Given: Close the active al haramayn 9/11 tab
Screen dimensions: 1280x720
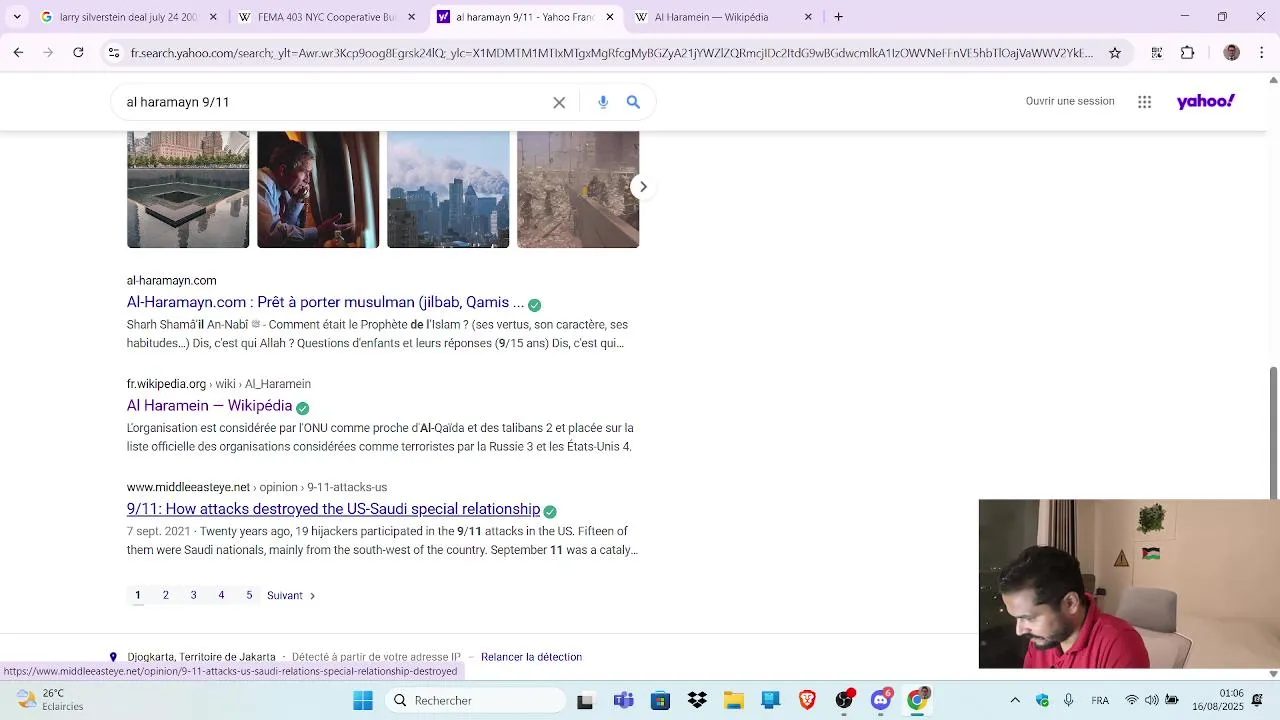Looking at the screenshot, I should coord(610,17).
